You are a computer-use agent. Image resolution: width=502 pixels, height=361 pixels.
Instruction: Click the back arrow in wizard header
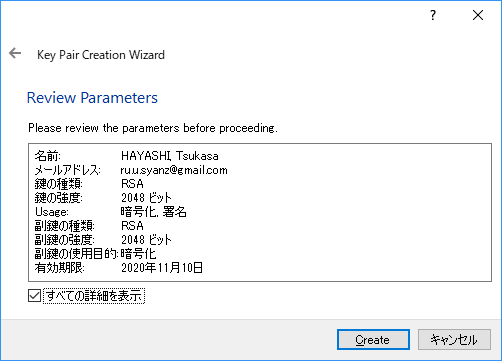tap(15, 53)
